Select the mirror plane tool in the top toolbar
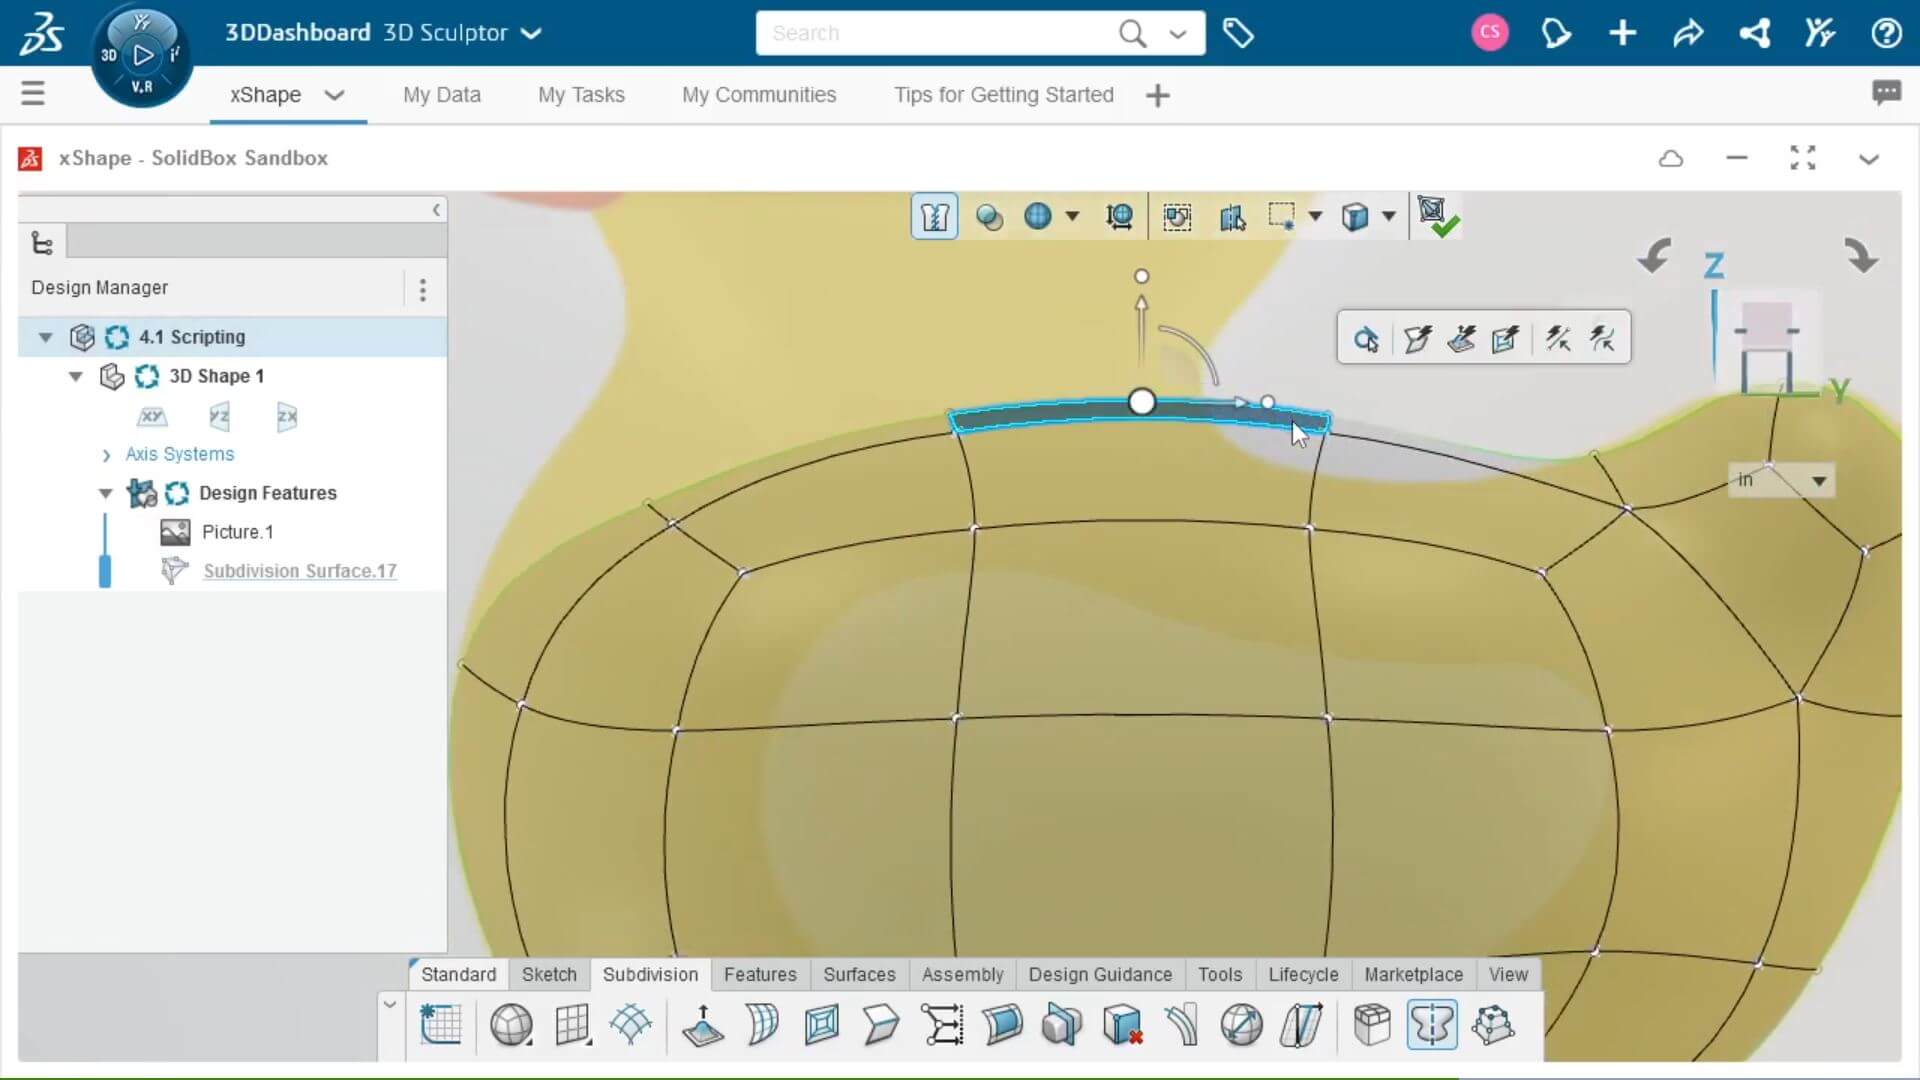 [1232, 217]
